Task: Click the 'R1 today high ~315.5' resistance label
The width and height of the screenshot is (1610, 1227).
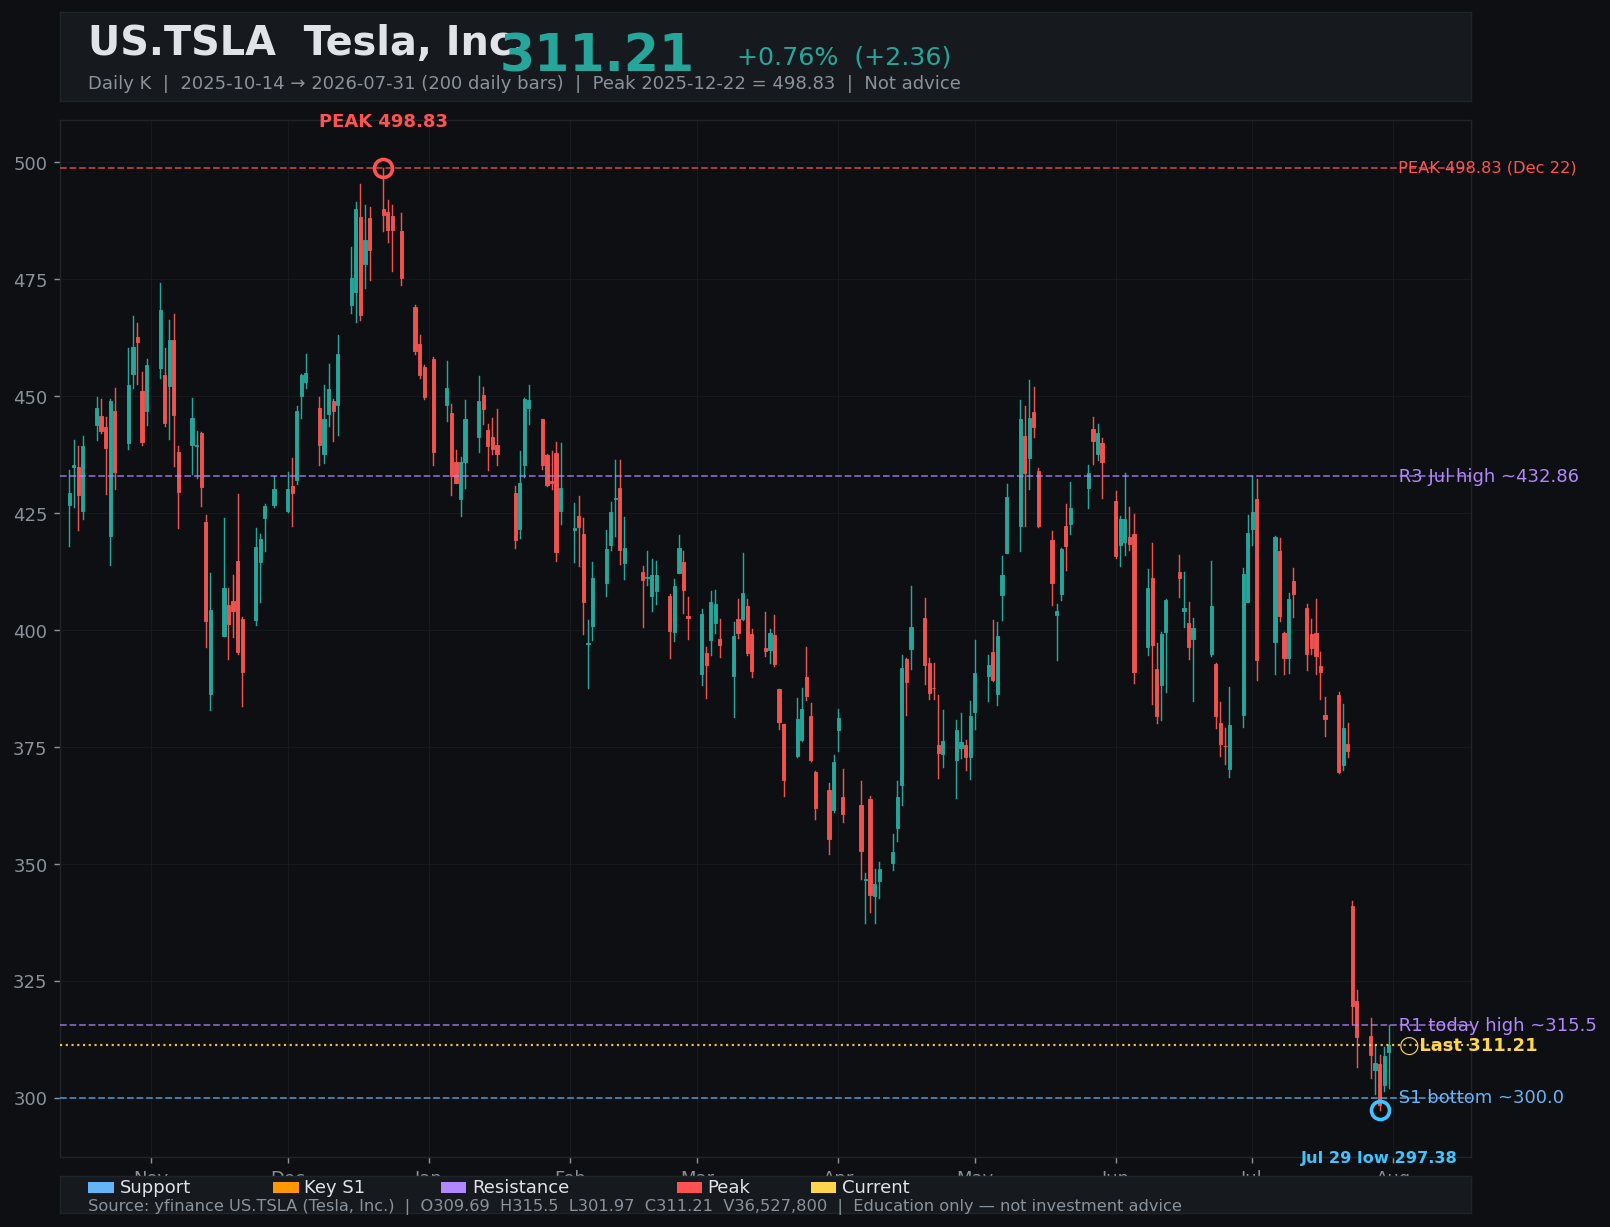Action: pos(1497,1025)
